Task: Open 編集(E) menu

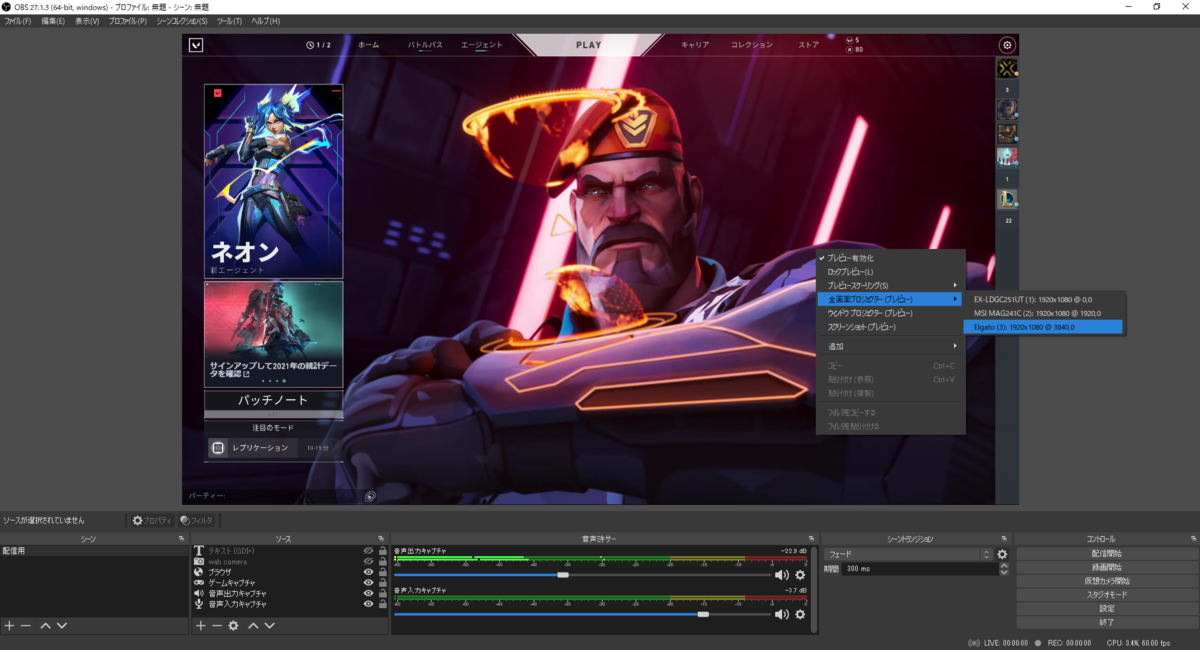Action: (x=53, y=21)
